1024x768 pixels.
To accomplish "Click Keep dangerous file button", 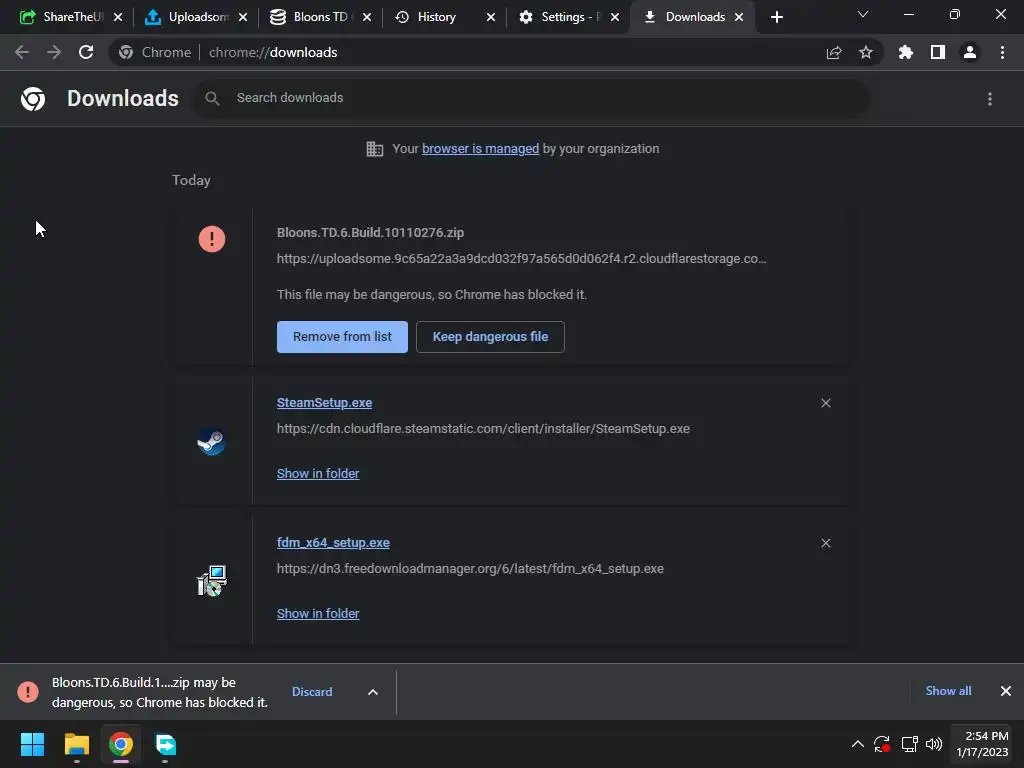I will [490, 337].
